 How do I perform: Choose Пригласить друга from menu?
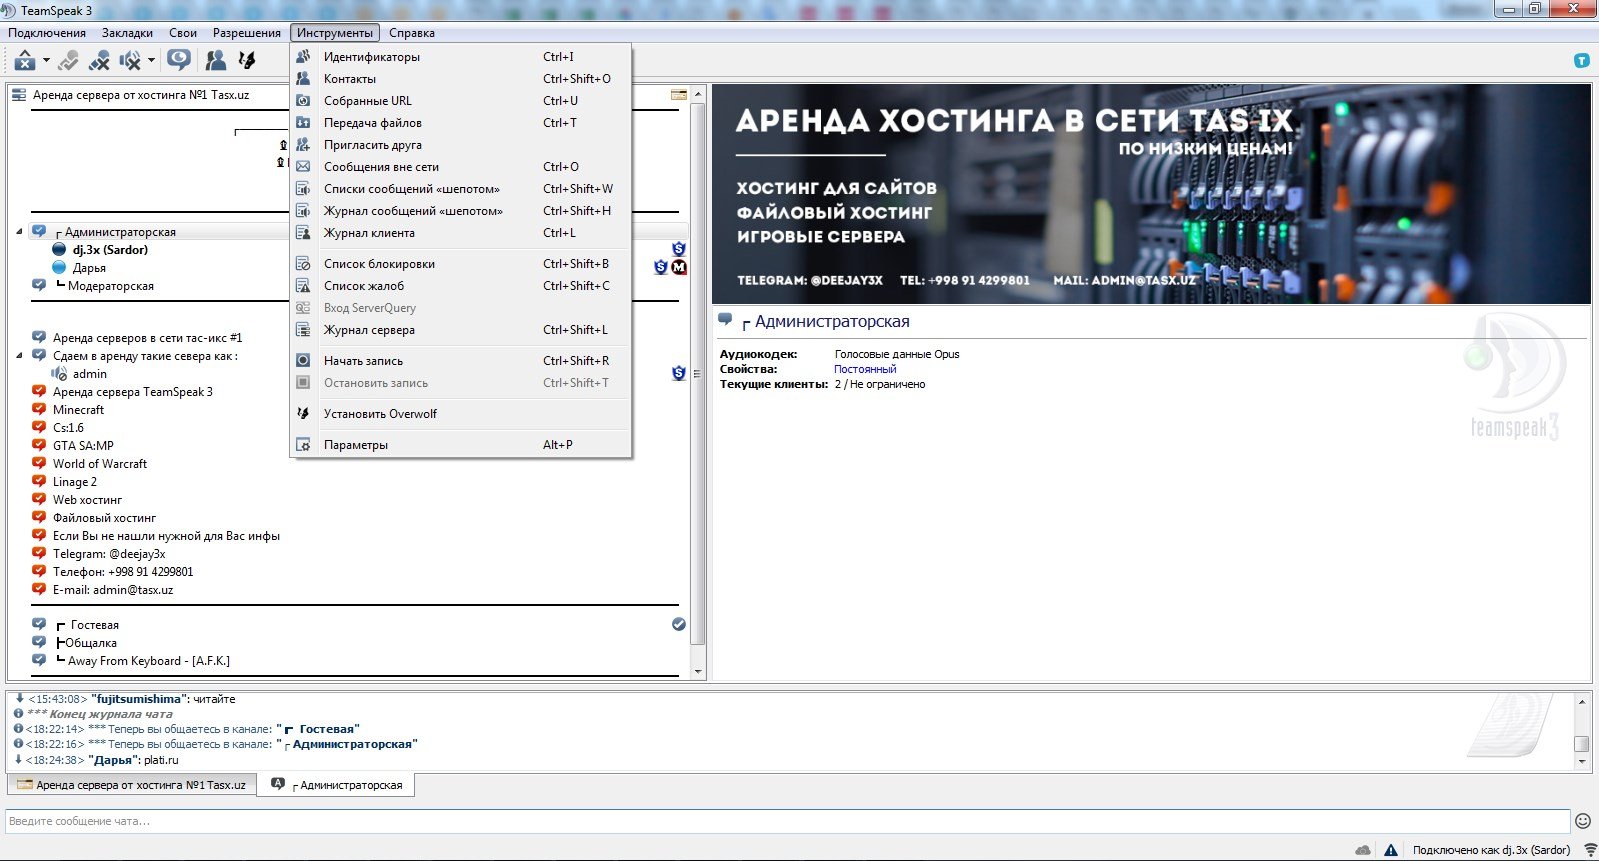461,145
